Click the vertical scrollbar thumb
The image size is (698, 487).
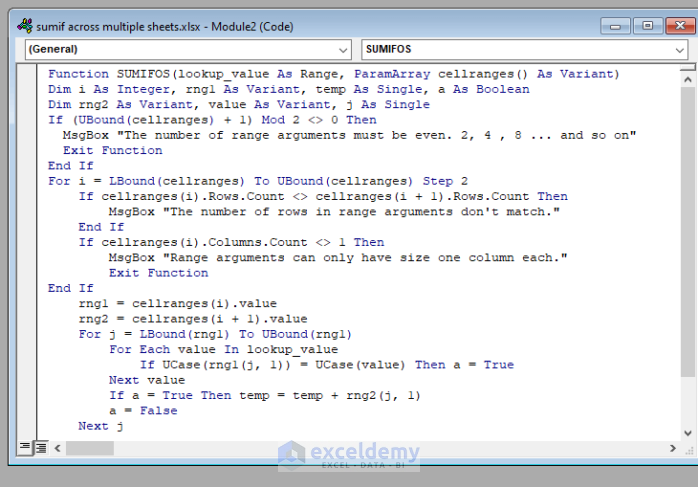point(687,232)
